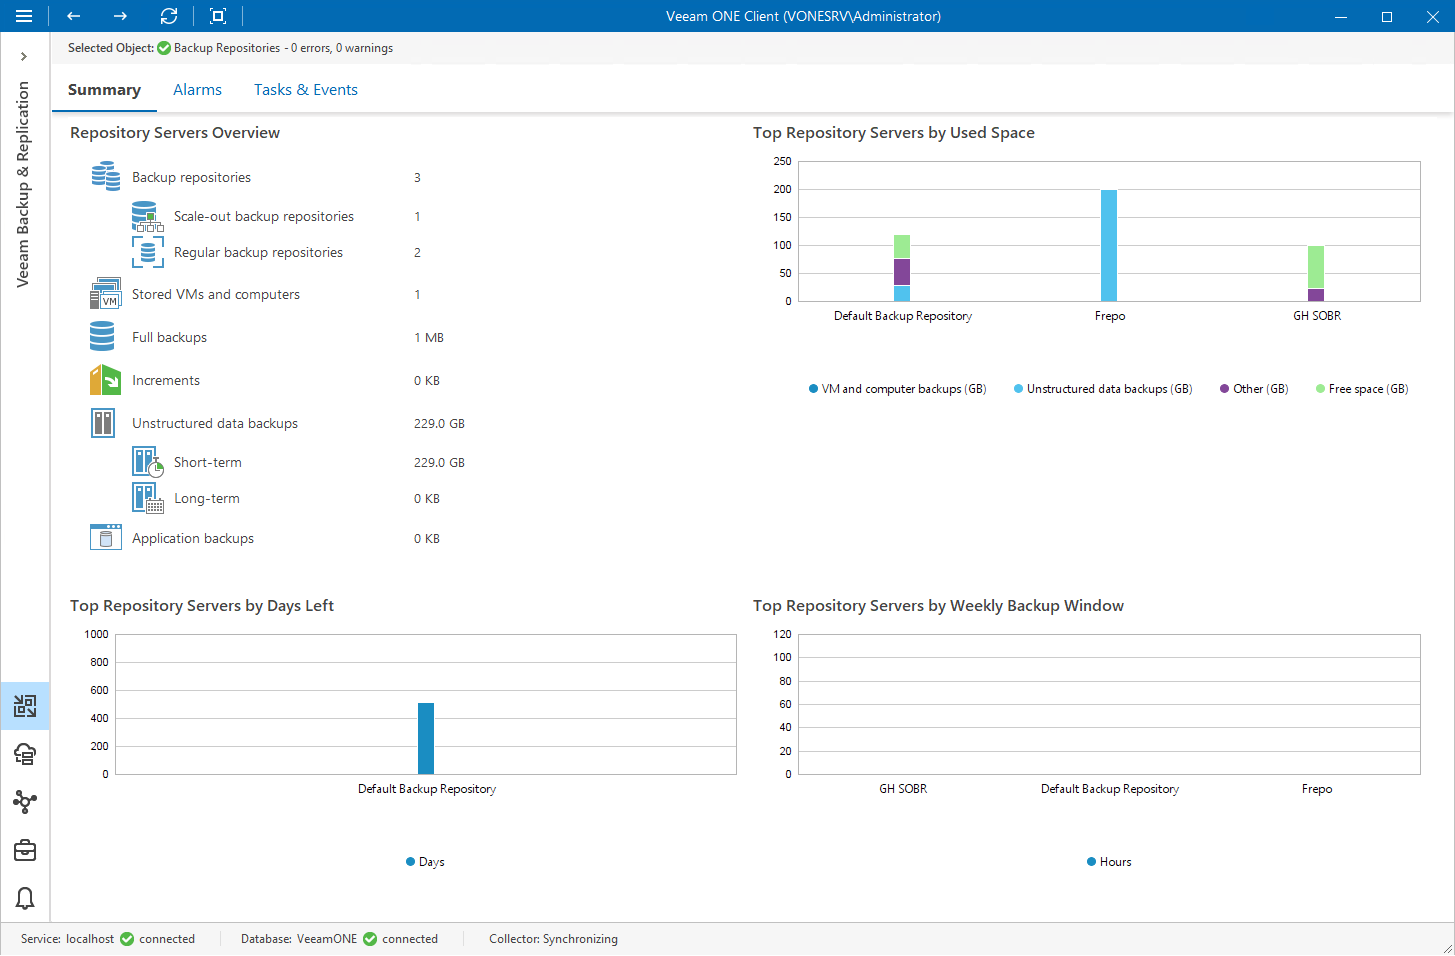Select the highlighted data protection view icon

[24, 705]
